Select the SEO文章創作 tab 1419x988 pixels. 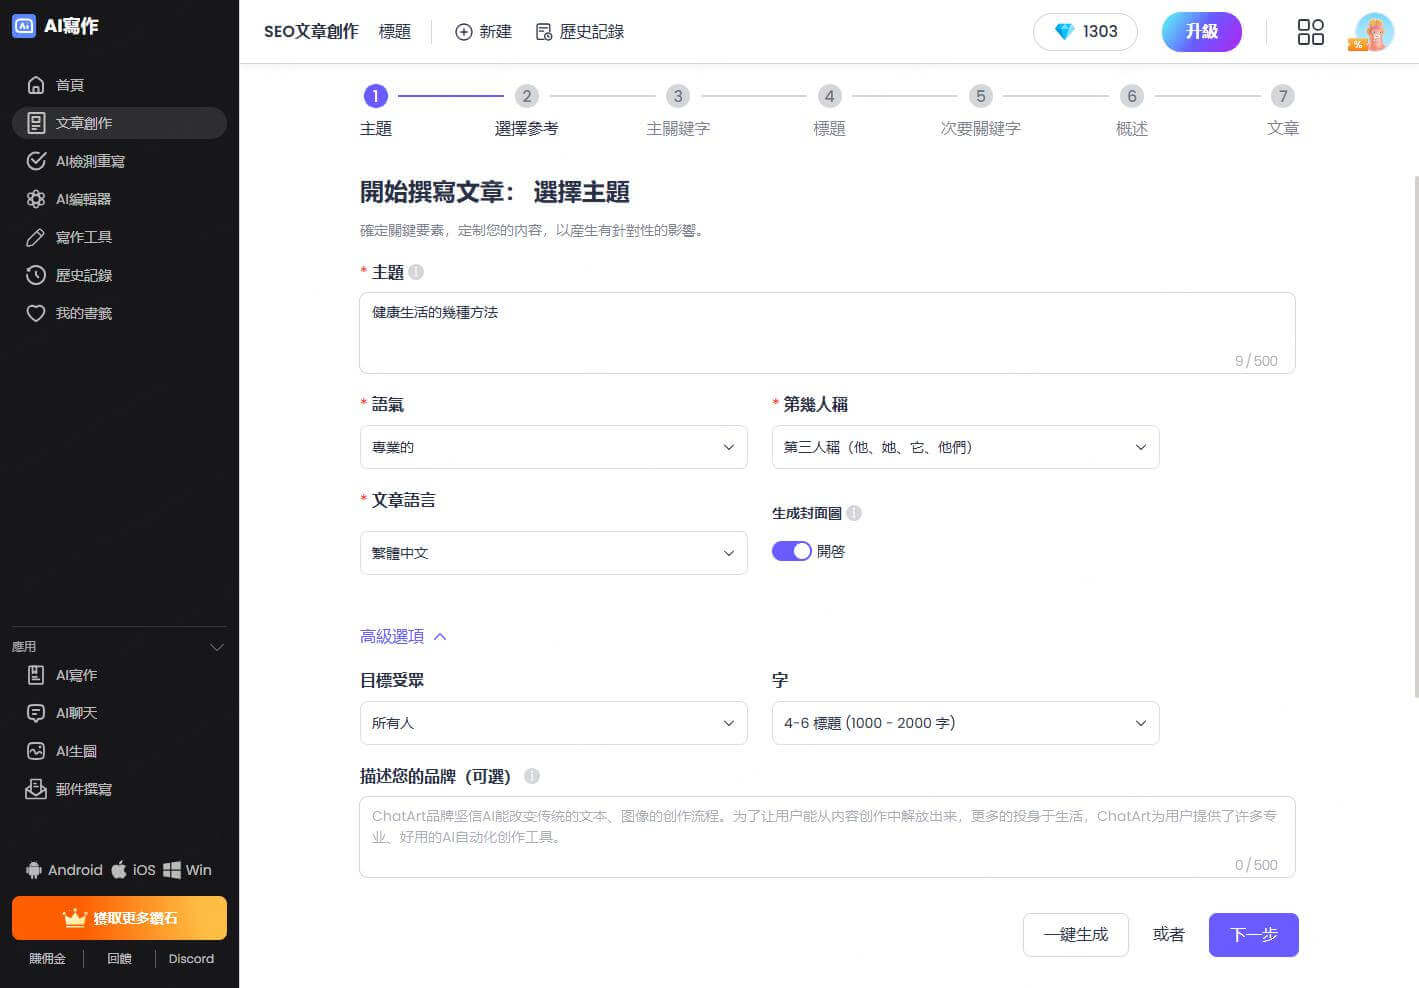click(311, 32)
